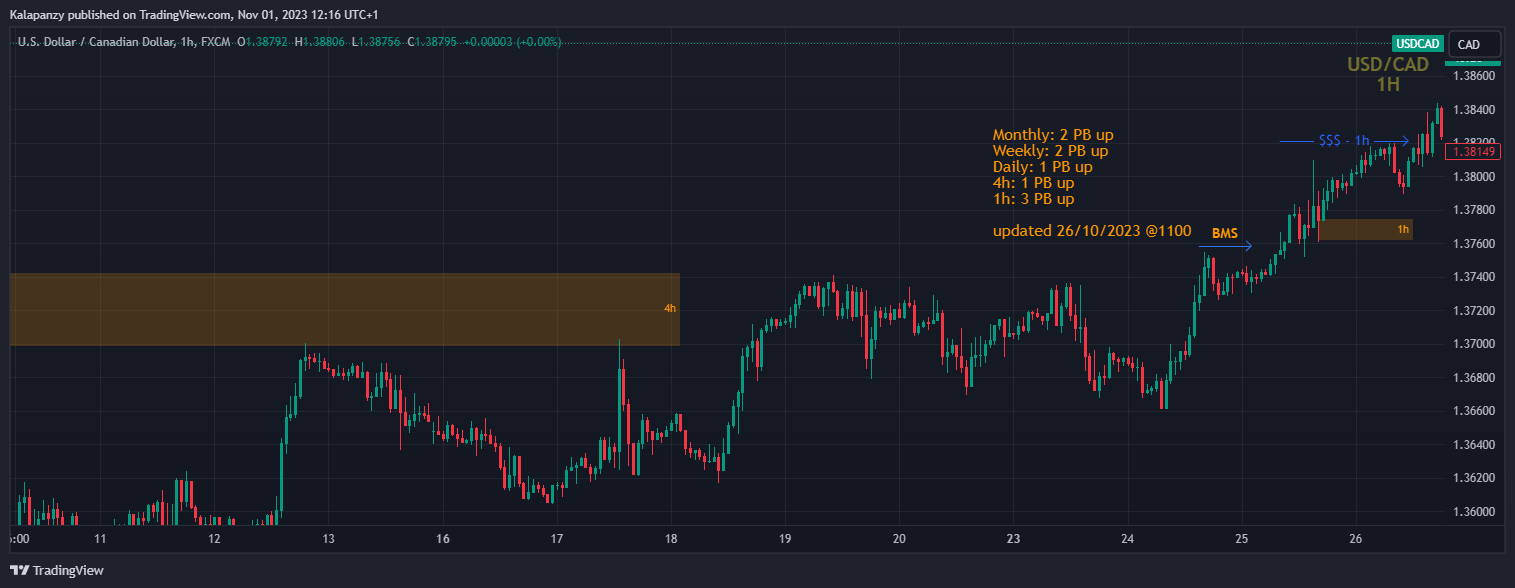Image resolution: width=1515 pixels, height=588 pixels.
Task: Click the close value 1.38795 in the legend
Action: point(436,42)
